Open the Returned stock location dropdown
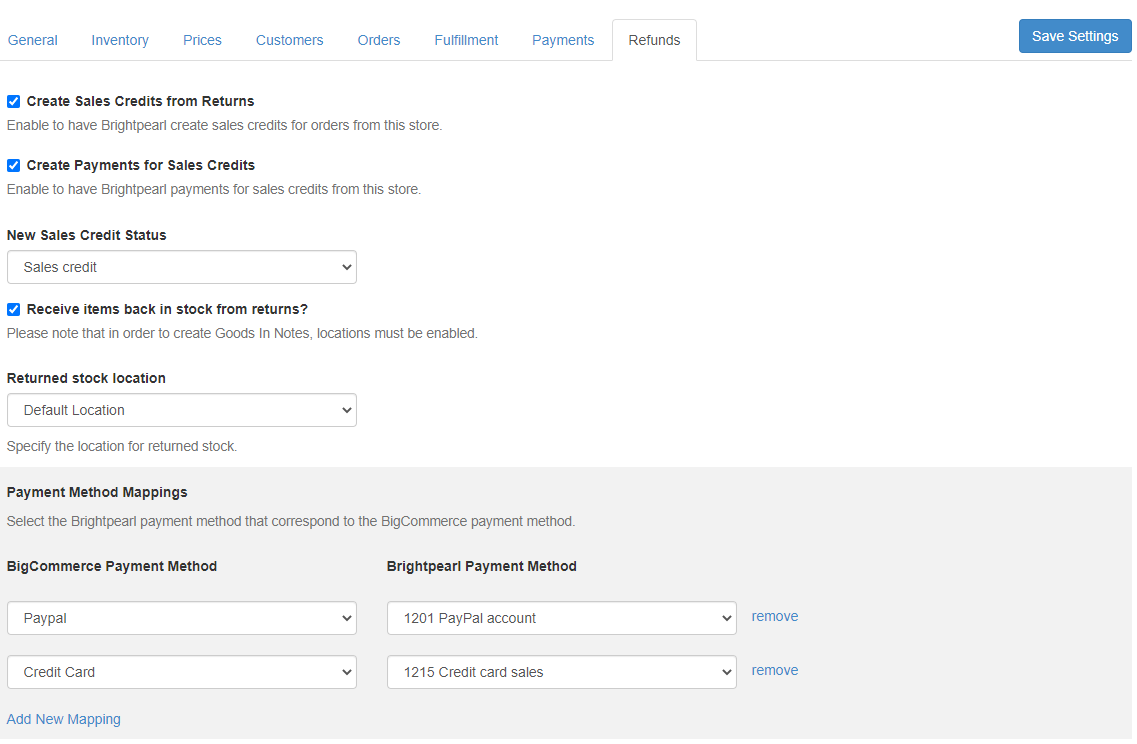This screenshot has width=1137, height=744. pos(181,410)
